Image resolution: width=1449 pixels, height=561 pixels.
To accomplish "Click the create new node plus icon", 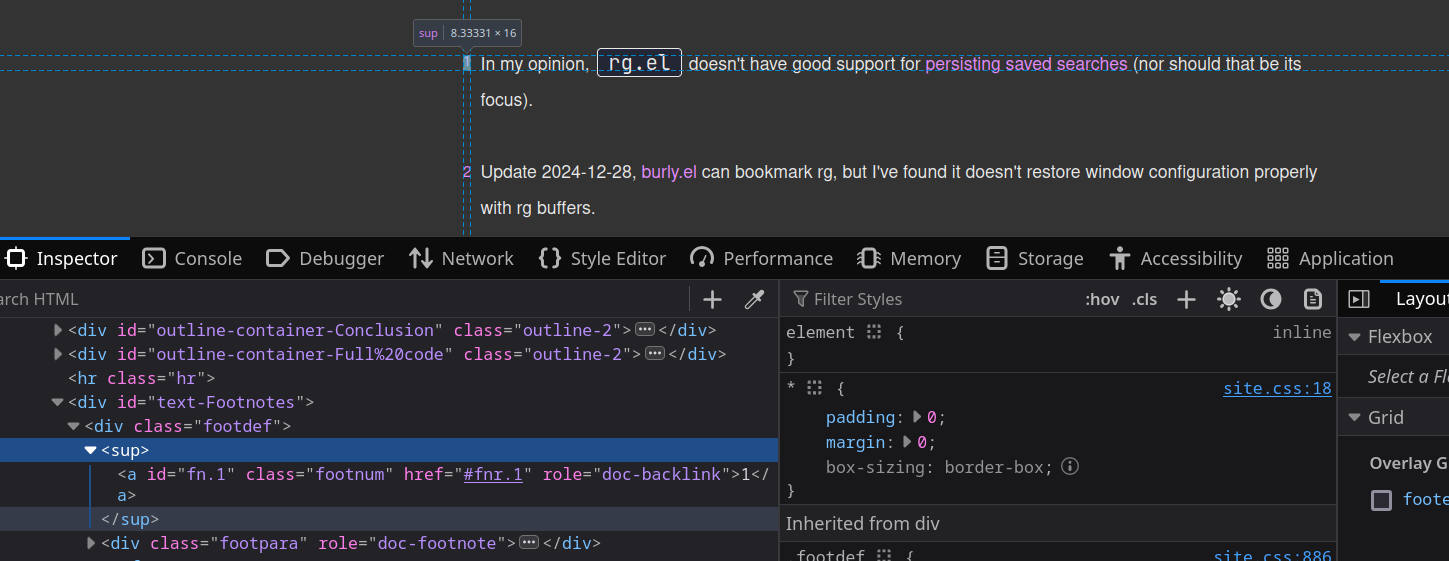I will [712, 299].
